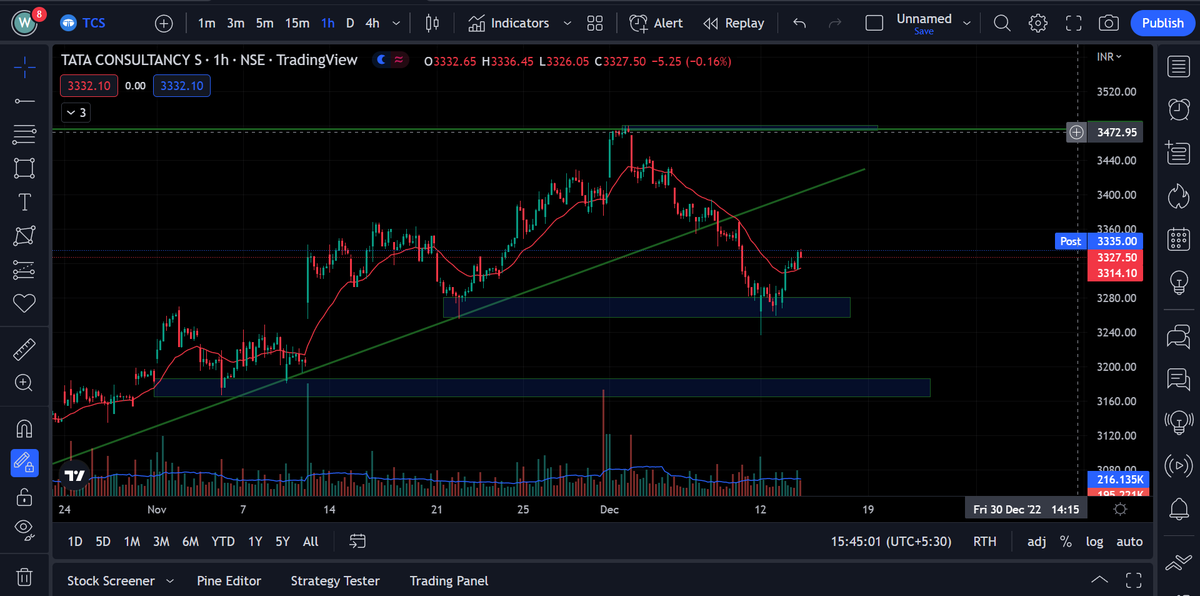Enter fullscreen mode
Screen dimensions: 1200x596
pyautogui.click(x=1073, y=23)
